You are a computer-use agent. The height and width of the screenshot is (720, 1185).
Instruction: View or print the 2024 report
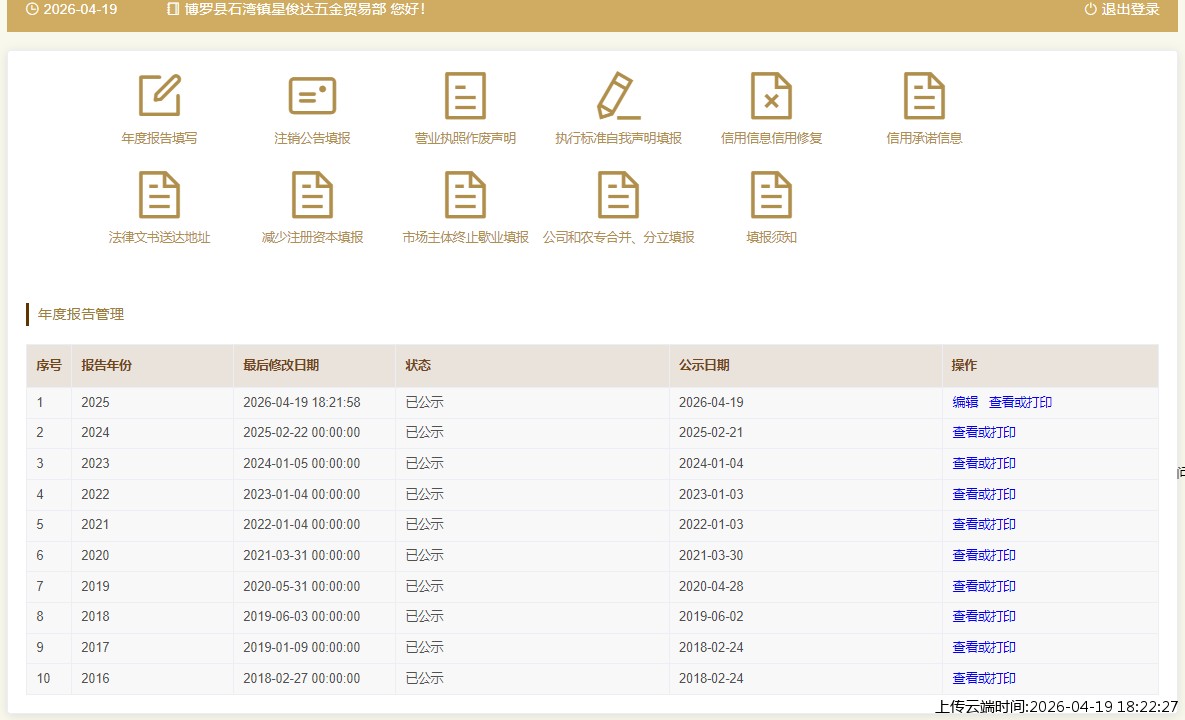tap(984, 433)
